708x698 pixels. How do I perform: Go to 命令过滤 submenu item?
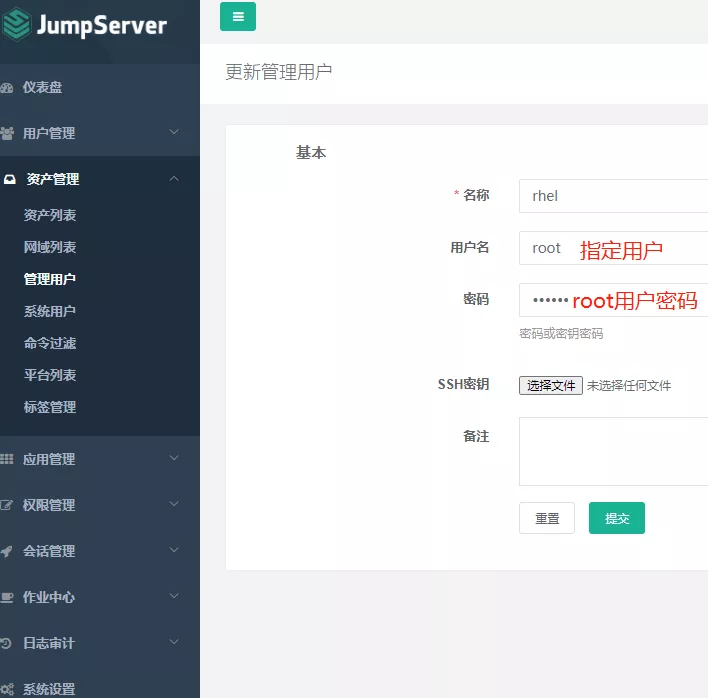(x=50, y=343)
